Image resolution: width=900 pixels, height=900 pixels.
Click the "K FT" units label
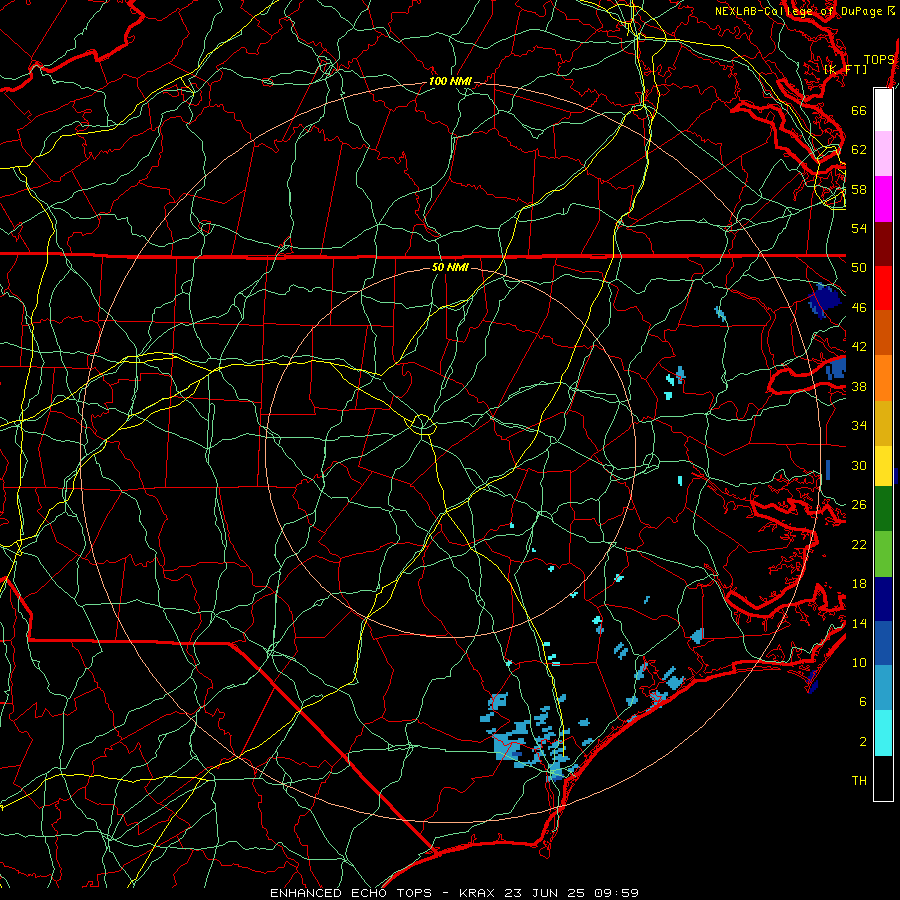tap(845, 69)
